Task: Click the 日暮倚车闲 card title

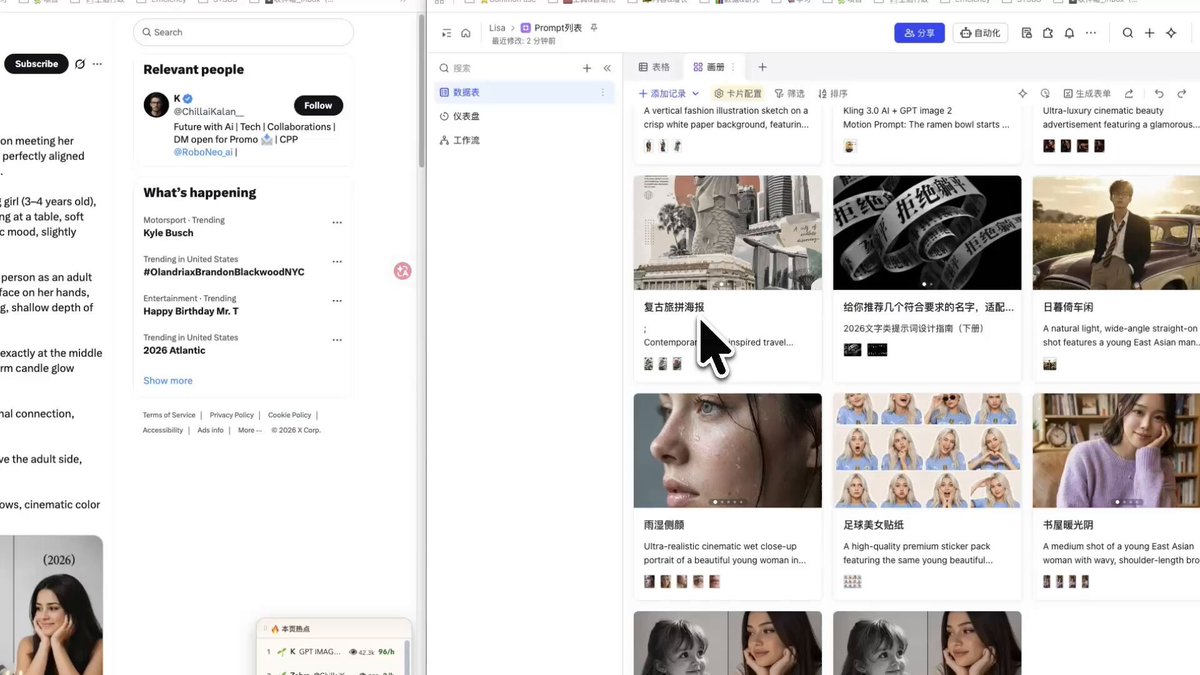Action: point(1068,307)
